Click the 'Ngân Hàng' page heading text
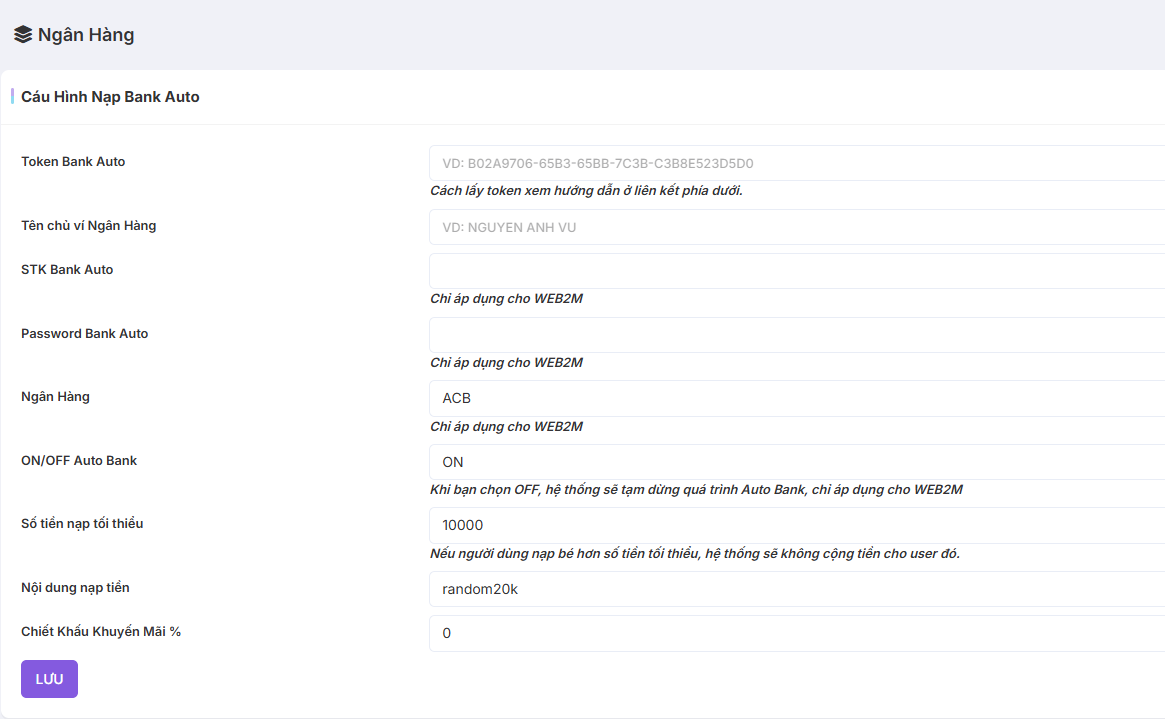The height and width of the screenshot is (719, 1165). [86, 35]
